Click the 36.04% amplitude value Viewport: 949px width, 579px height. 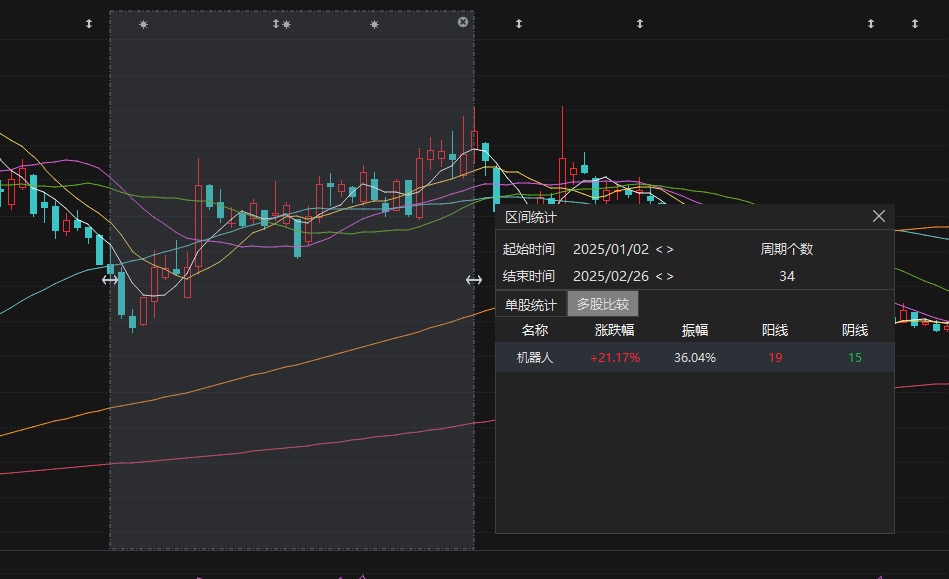pyautogui.click(x=695, y=358)
